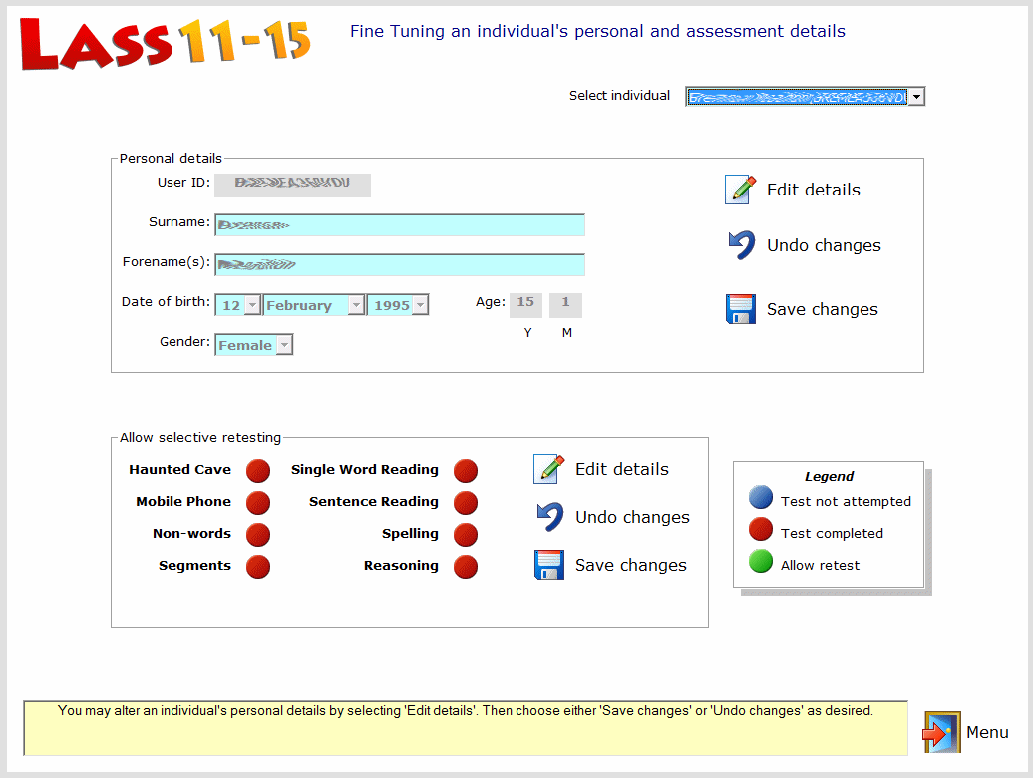Click the Single Word Reading label

click(364, 470)
